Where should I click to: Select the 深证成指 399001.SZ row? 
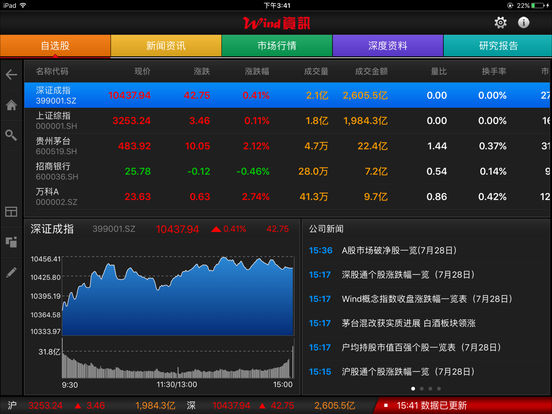287,95
